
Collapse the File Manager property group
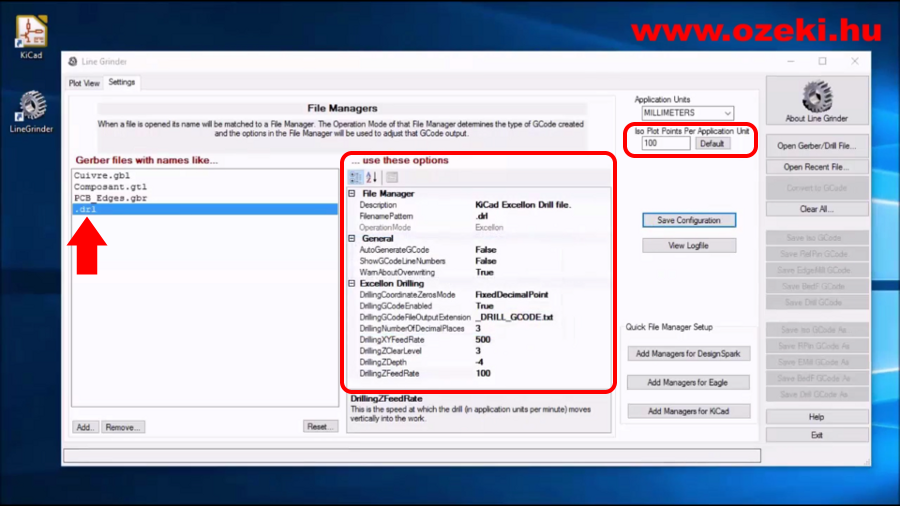tap(352, 193)
